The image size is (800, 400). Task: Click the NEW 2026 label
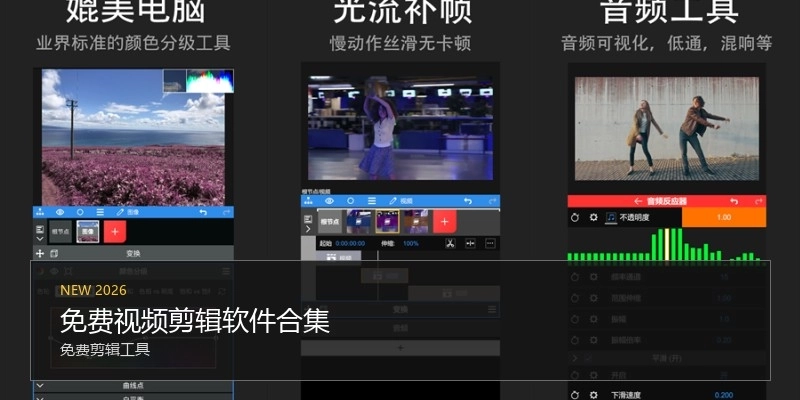click(93, 290)
